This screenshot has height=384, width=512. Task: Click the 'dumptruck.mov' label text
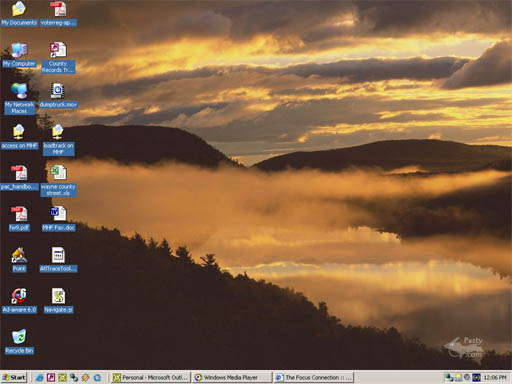coord(58,105)
